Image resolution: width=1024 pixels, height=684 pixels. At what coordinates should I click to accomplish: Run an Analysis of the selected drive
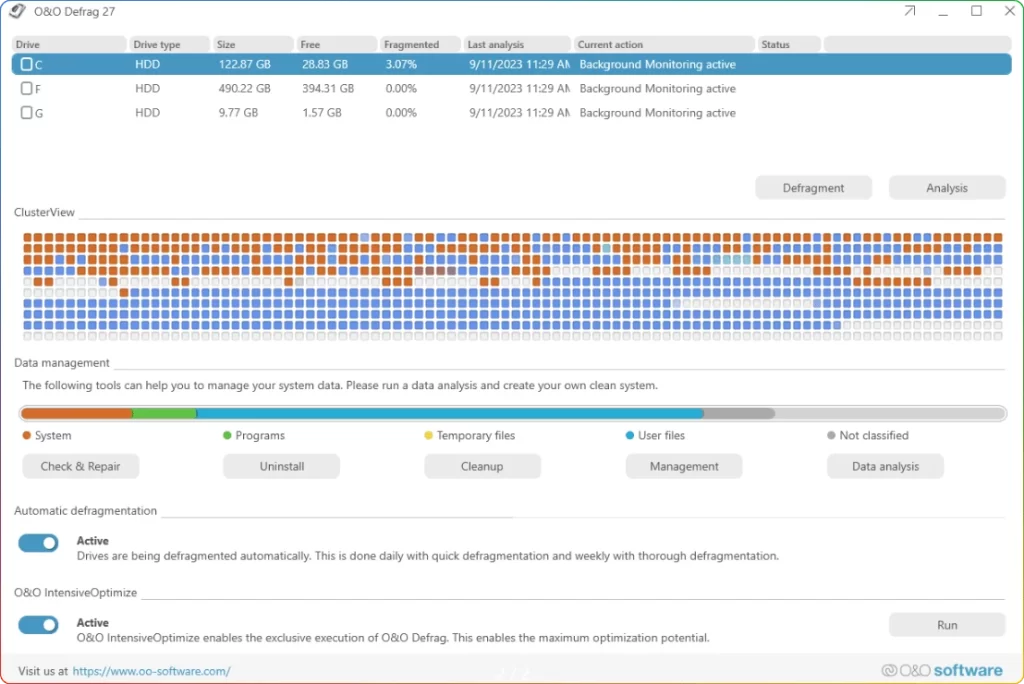click(x=946, y=187)
